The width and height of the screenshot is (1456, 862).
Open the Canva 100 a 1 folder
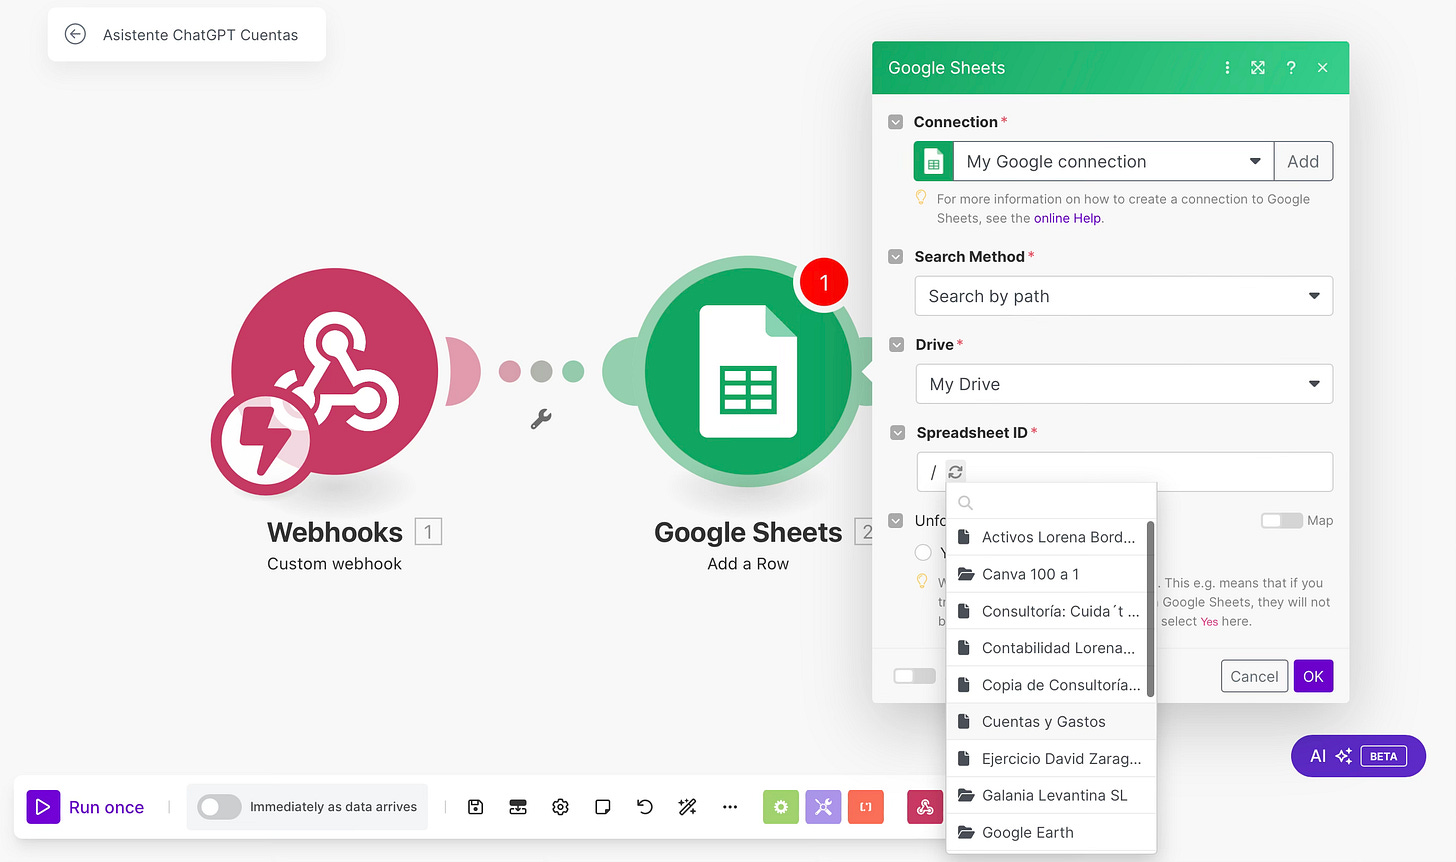(1047, 574)
